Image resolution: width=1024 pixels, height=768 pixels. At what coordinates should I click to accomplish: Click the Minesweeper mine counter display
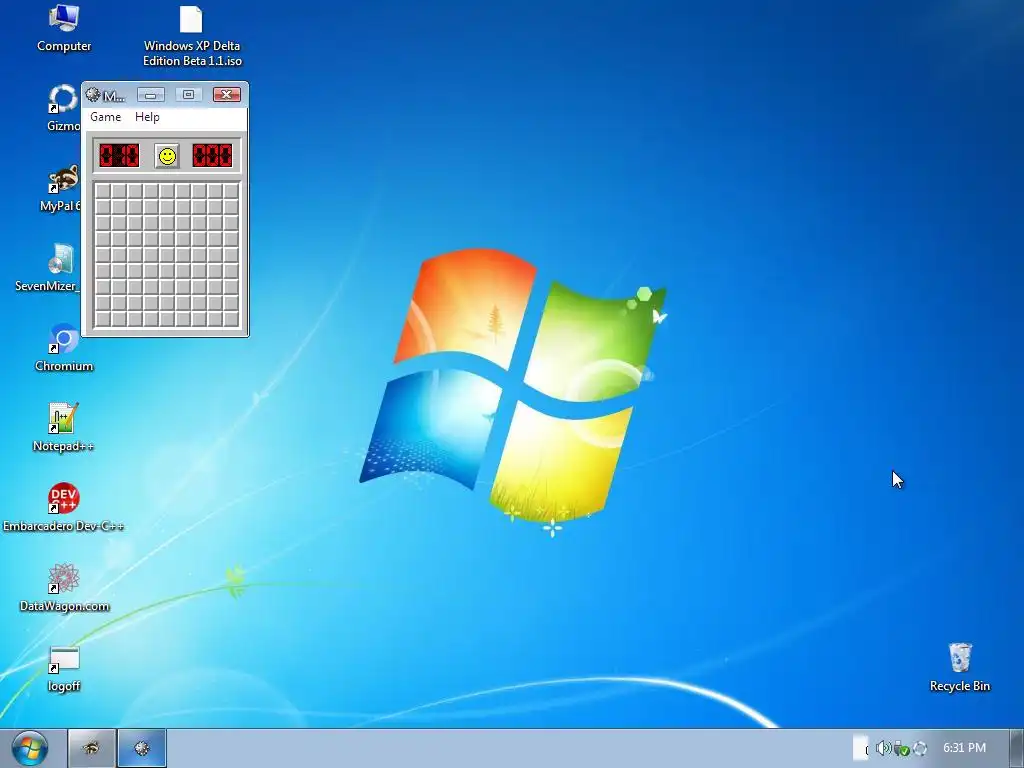119,155
